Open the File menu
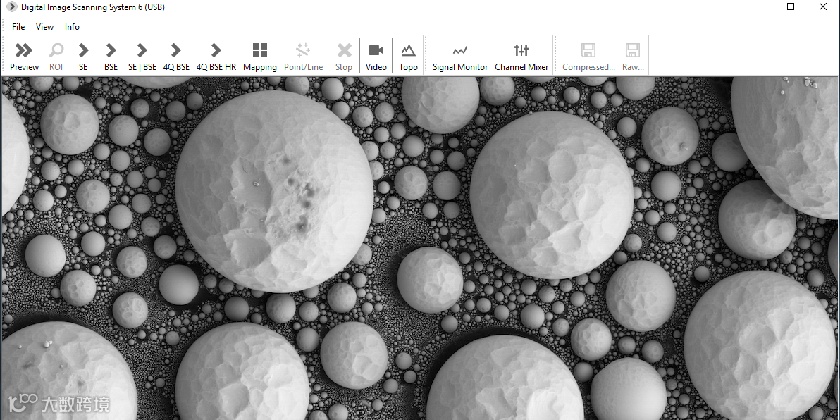Screen dimensions: 840x420 [x=19, y=26]
